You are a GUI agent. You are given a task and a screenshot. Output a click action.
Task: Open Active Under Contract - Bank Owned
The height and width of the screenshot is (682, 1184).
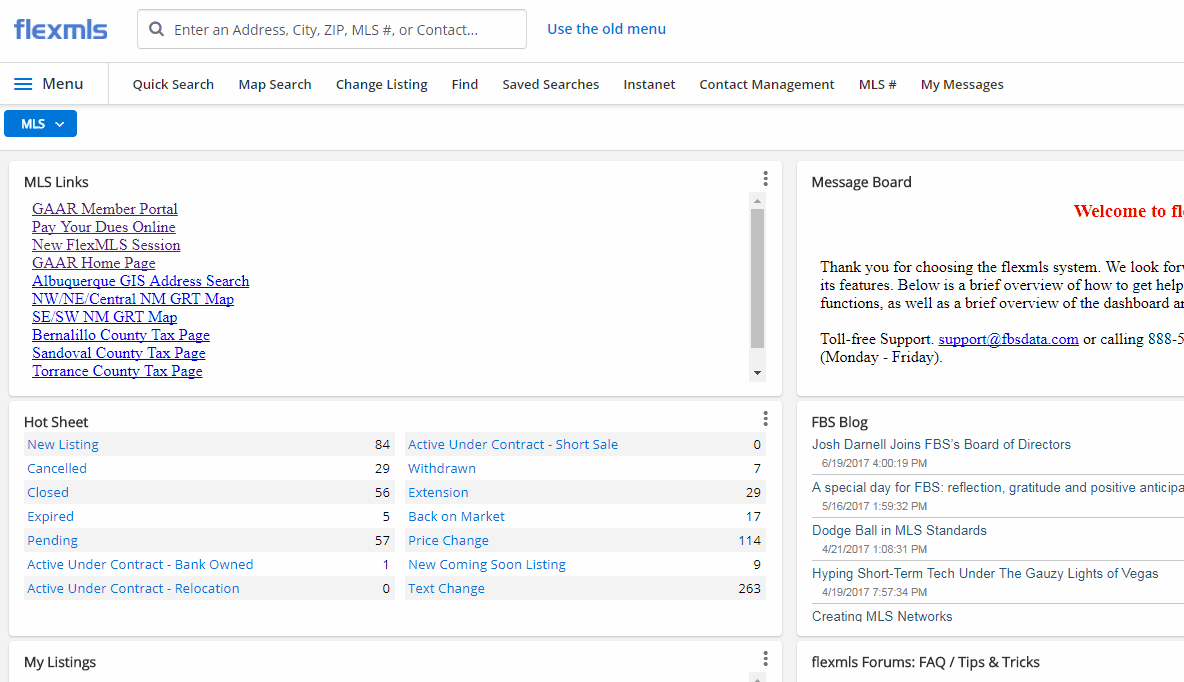click(x=140, y=565)
